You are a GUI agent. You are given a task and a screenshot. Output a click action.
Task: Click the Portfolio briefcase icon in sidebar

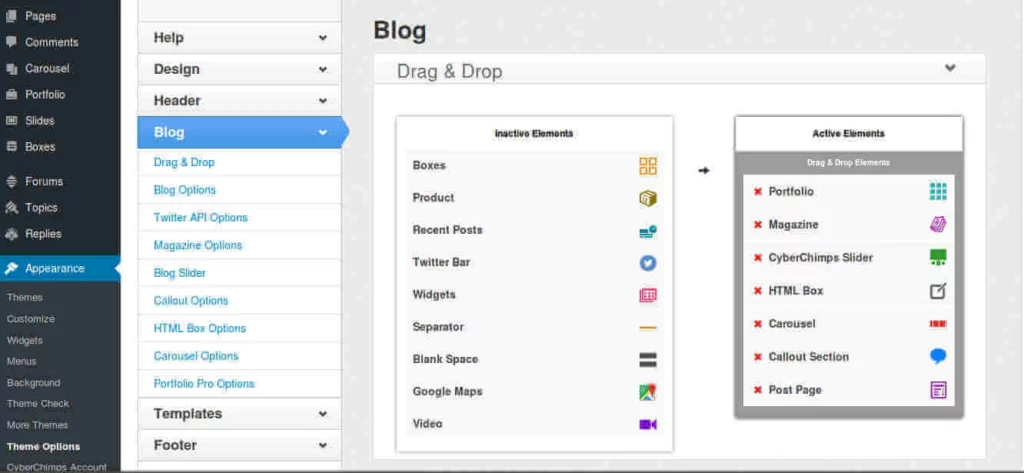(11, 94)
